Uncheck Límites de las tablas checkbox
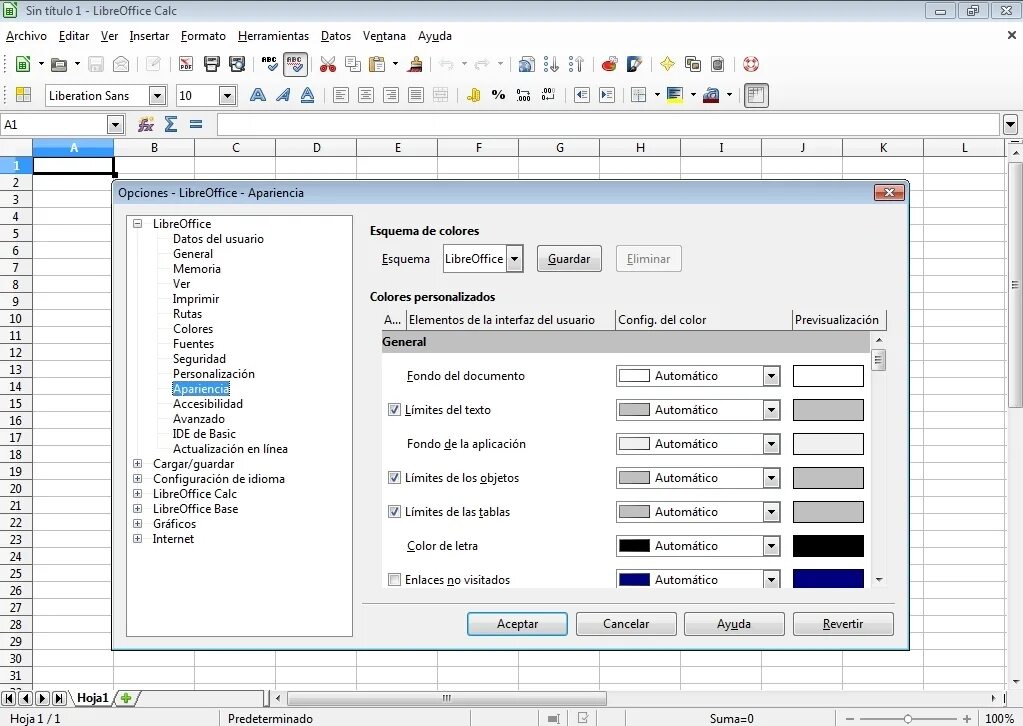Screen dimensions: 1023x726 coord(394,511)
